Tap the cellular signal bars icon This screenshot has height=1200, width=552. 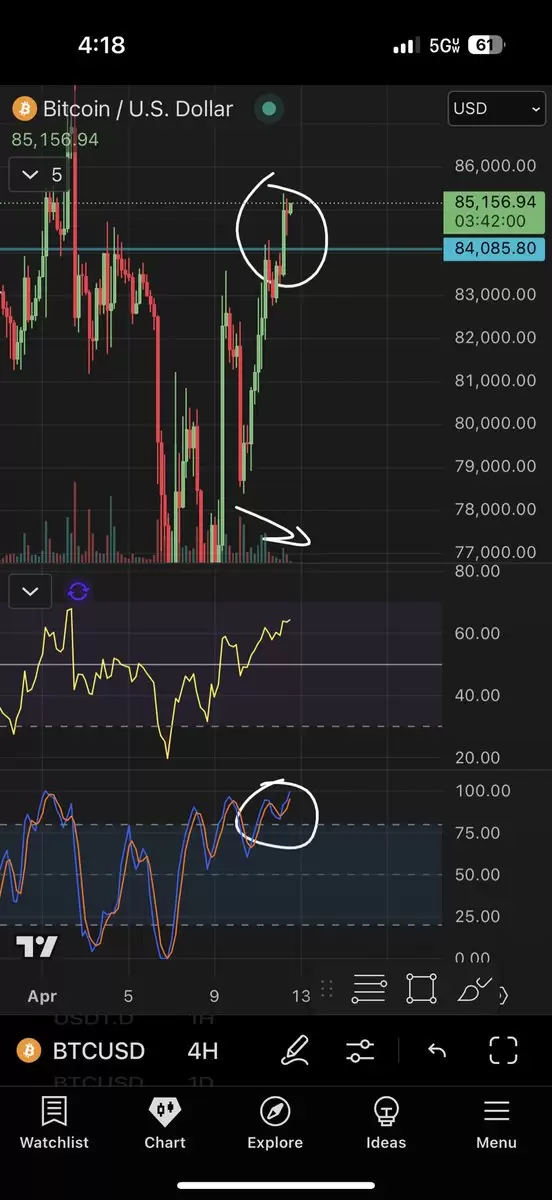point(405,46)
